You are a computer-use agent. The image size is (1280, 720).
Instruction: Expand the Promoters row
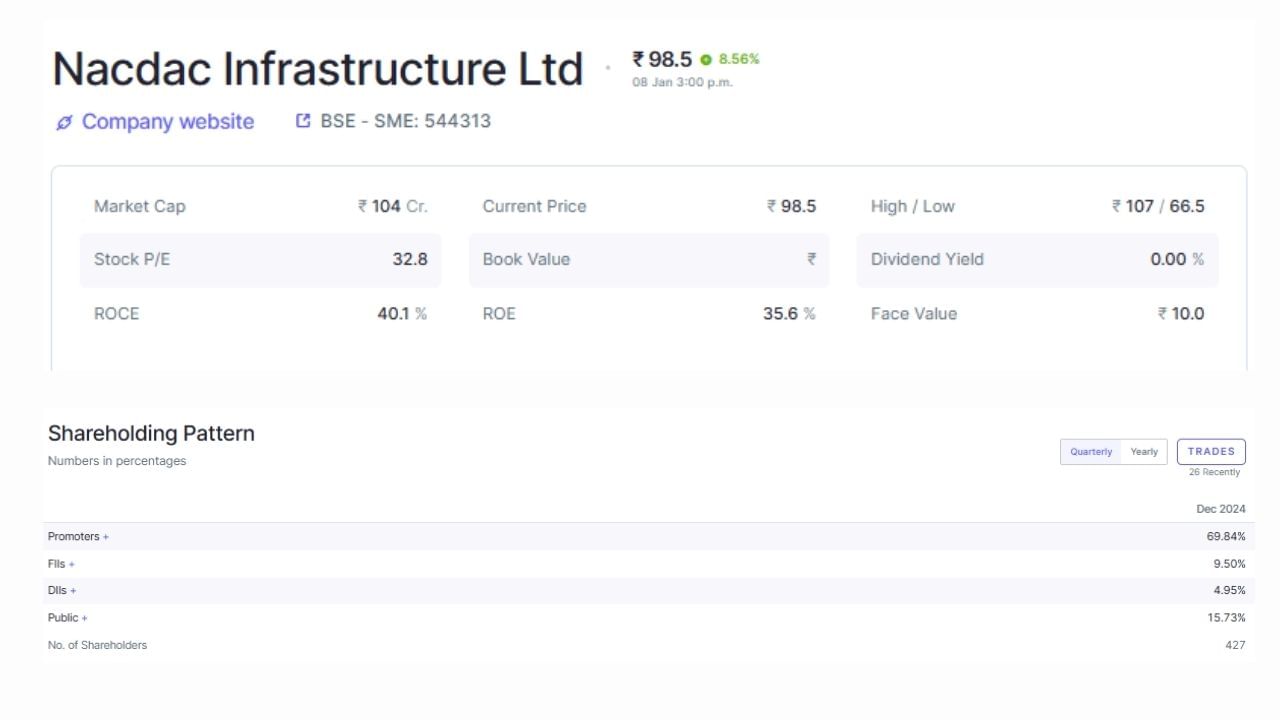tap(78, 537)
